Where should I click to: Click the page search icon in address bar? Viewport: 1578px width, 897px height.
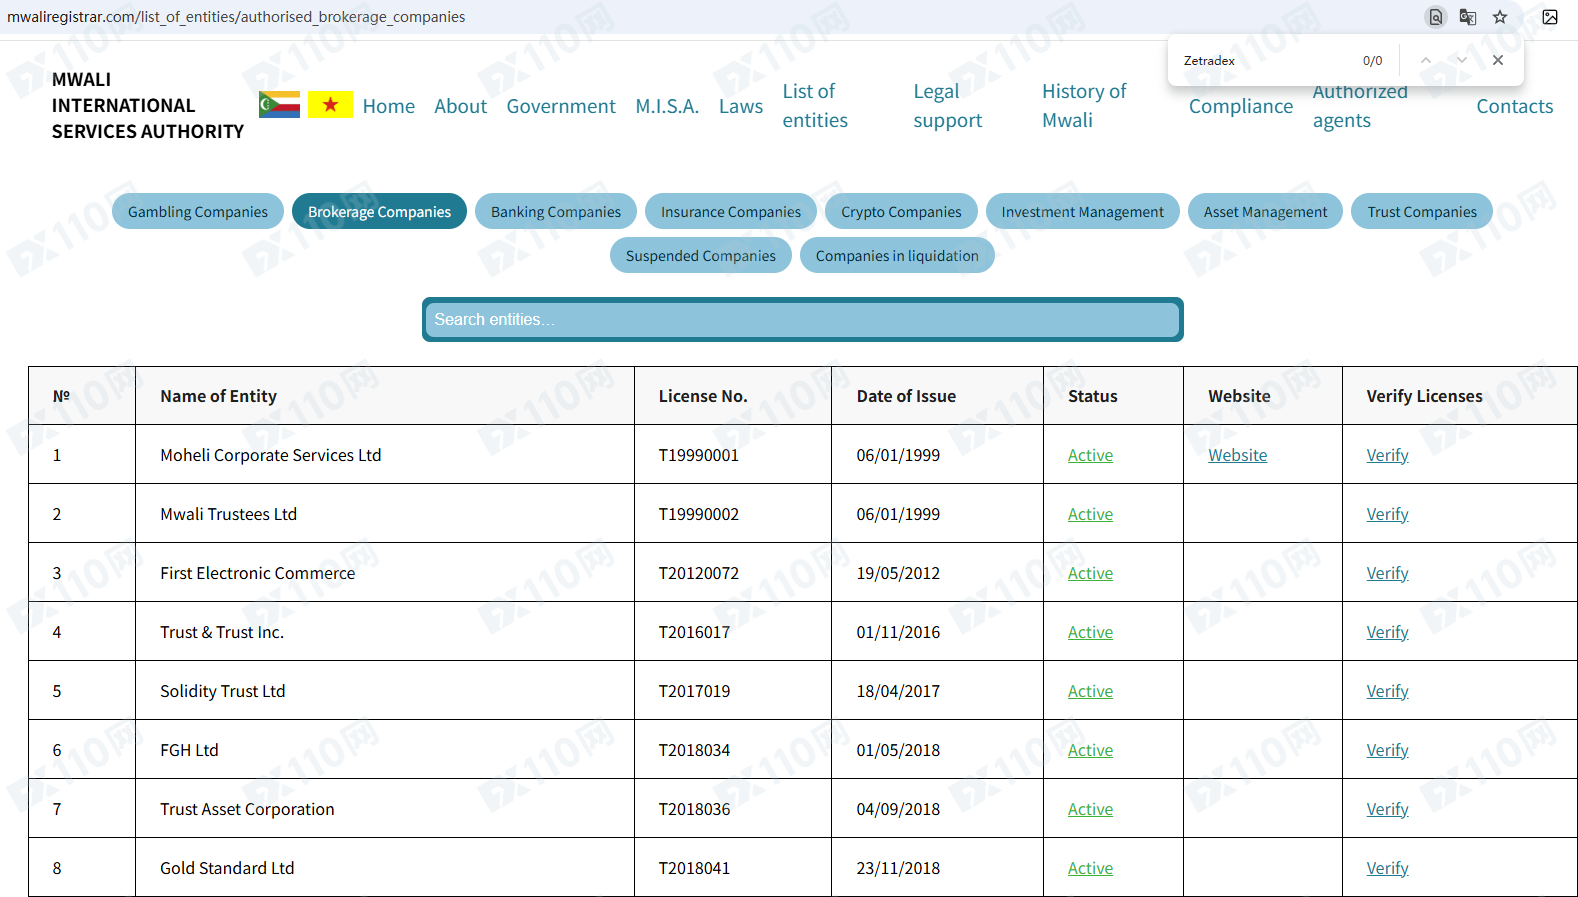(1435, 17)
